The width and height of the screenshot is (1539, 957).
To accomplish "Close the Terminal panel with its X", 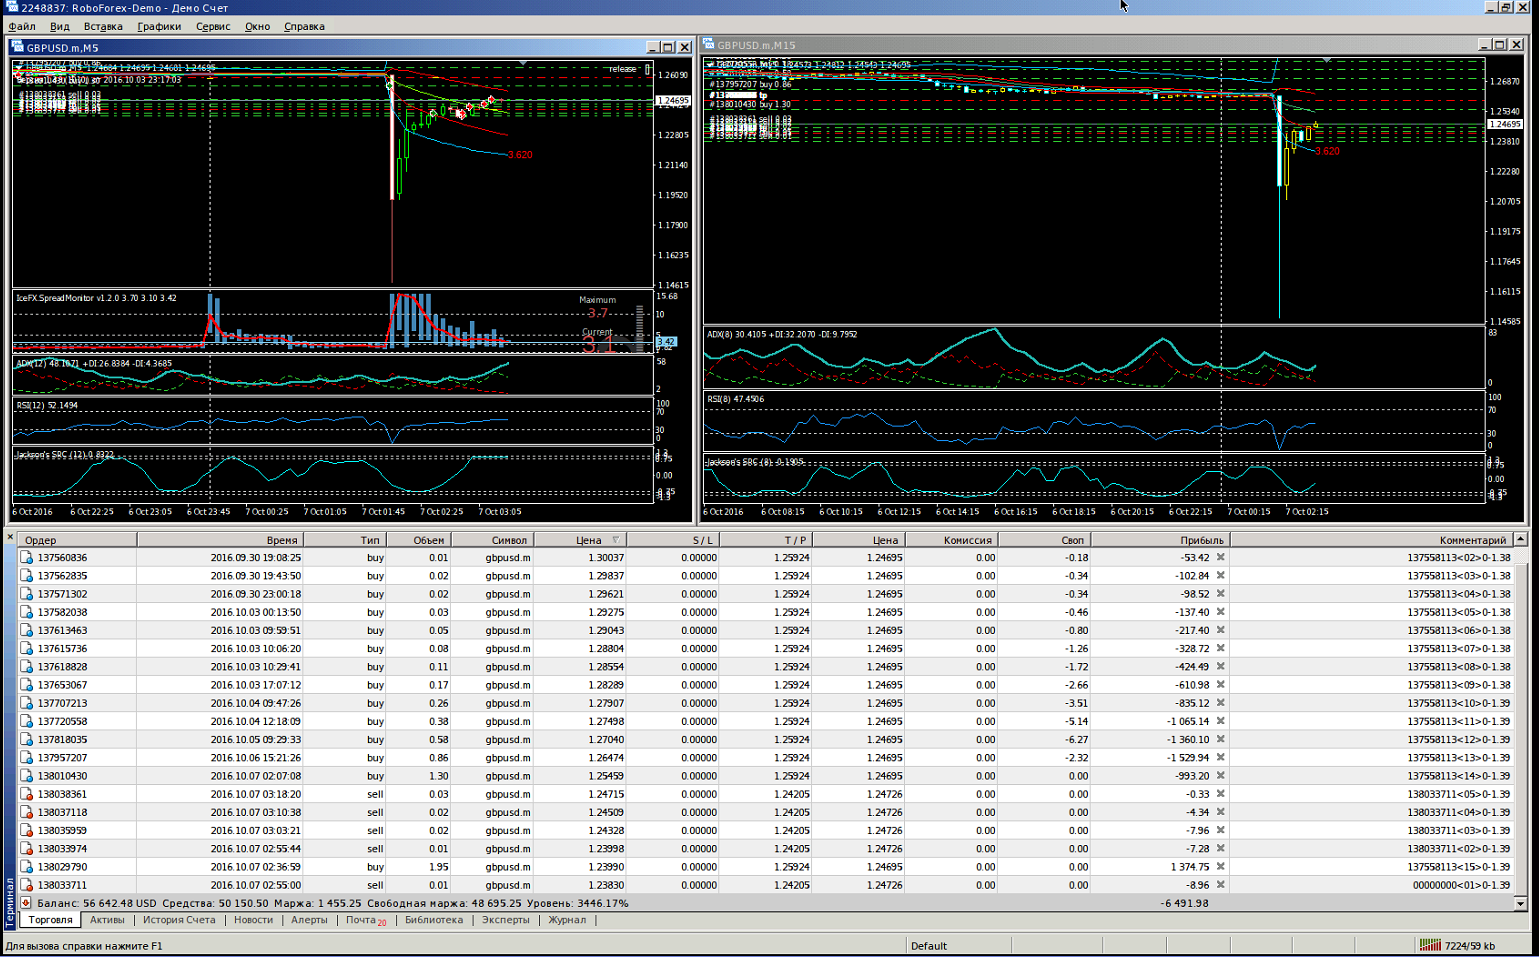I will [x=10, y=537].
